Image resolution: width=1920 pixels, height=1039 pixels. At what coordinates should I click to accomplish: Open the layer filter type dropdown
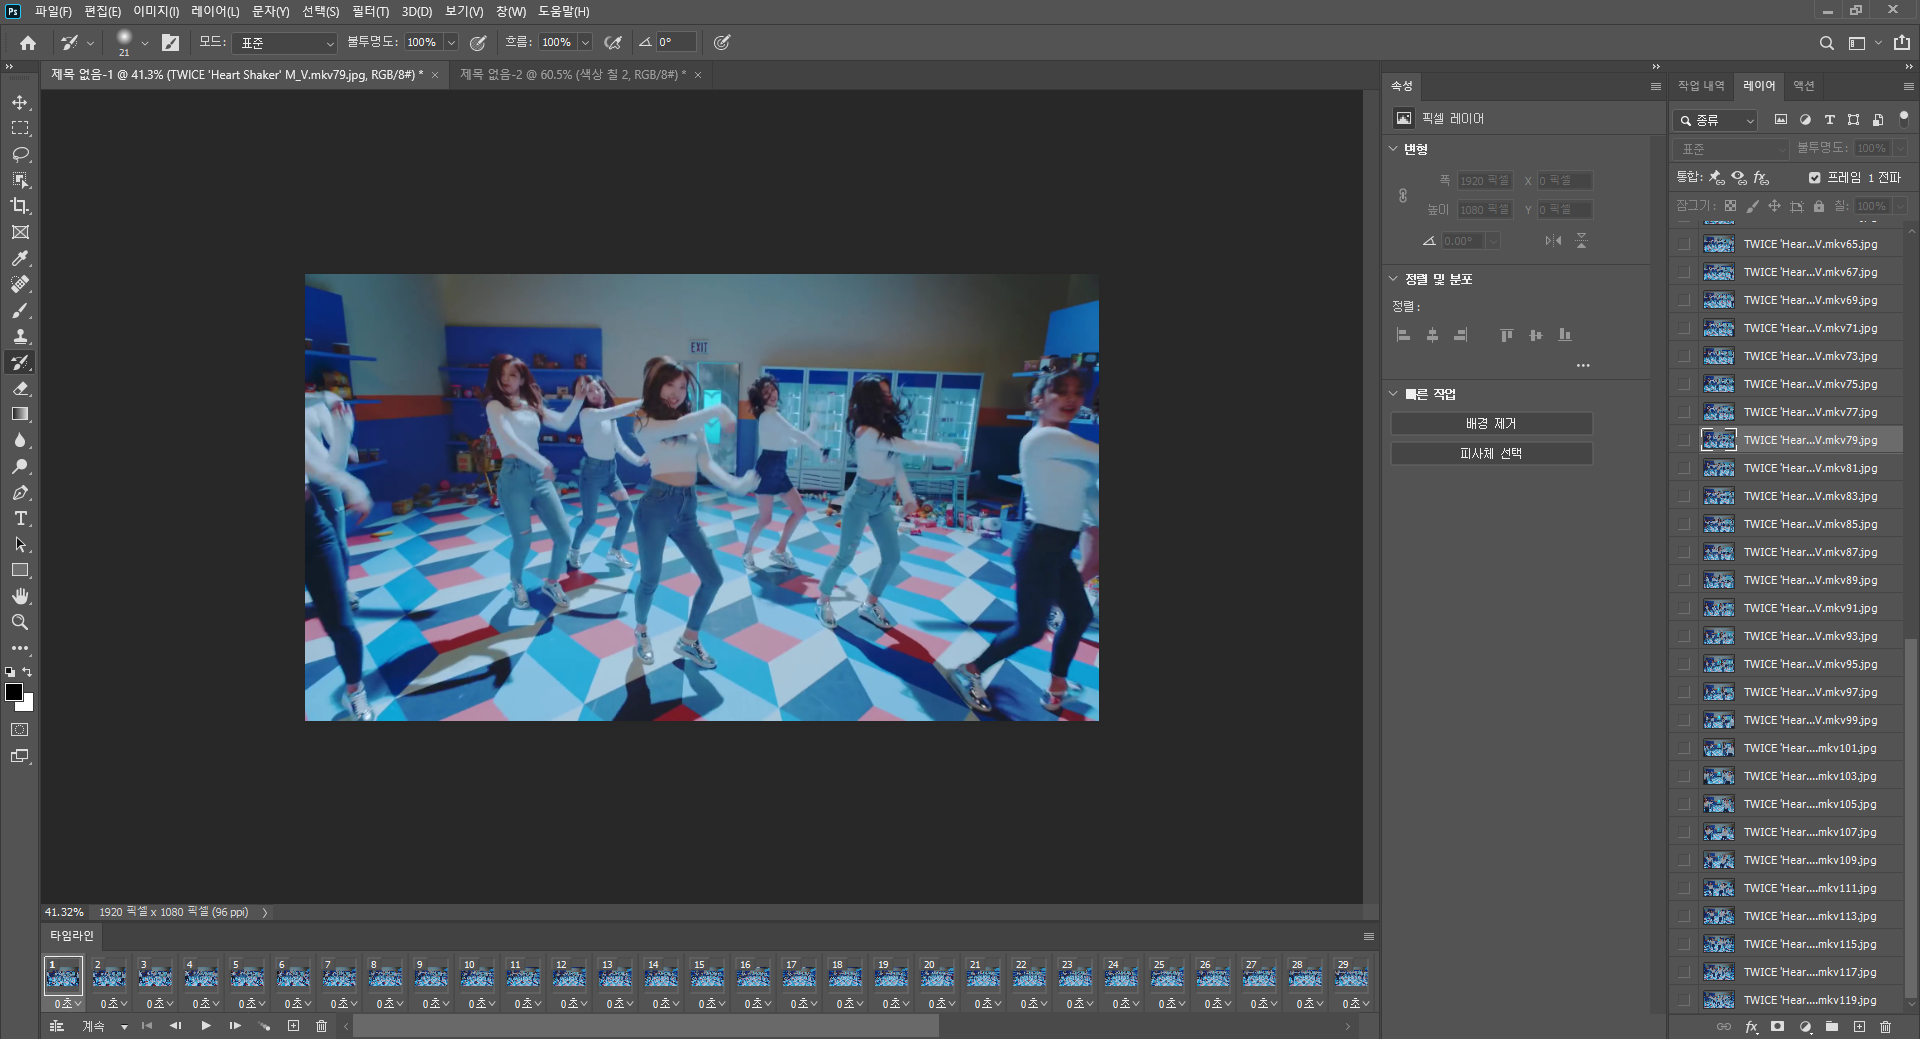pos(1715,120)
